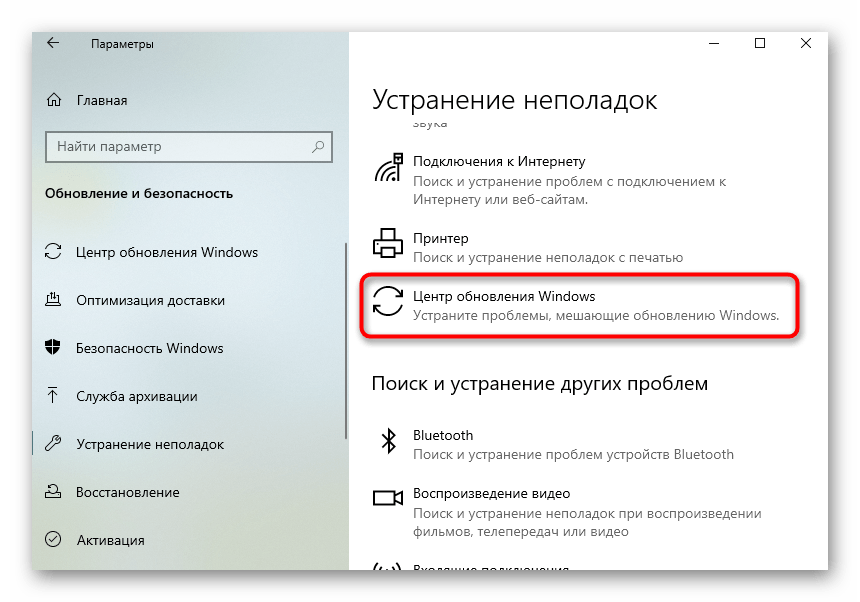Click the Backup service upward arrow icon
The width and height of the screenshot is (860, 602).
click(x=53, y=395)
